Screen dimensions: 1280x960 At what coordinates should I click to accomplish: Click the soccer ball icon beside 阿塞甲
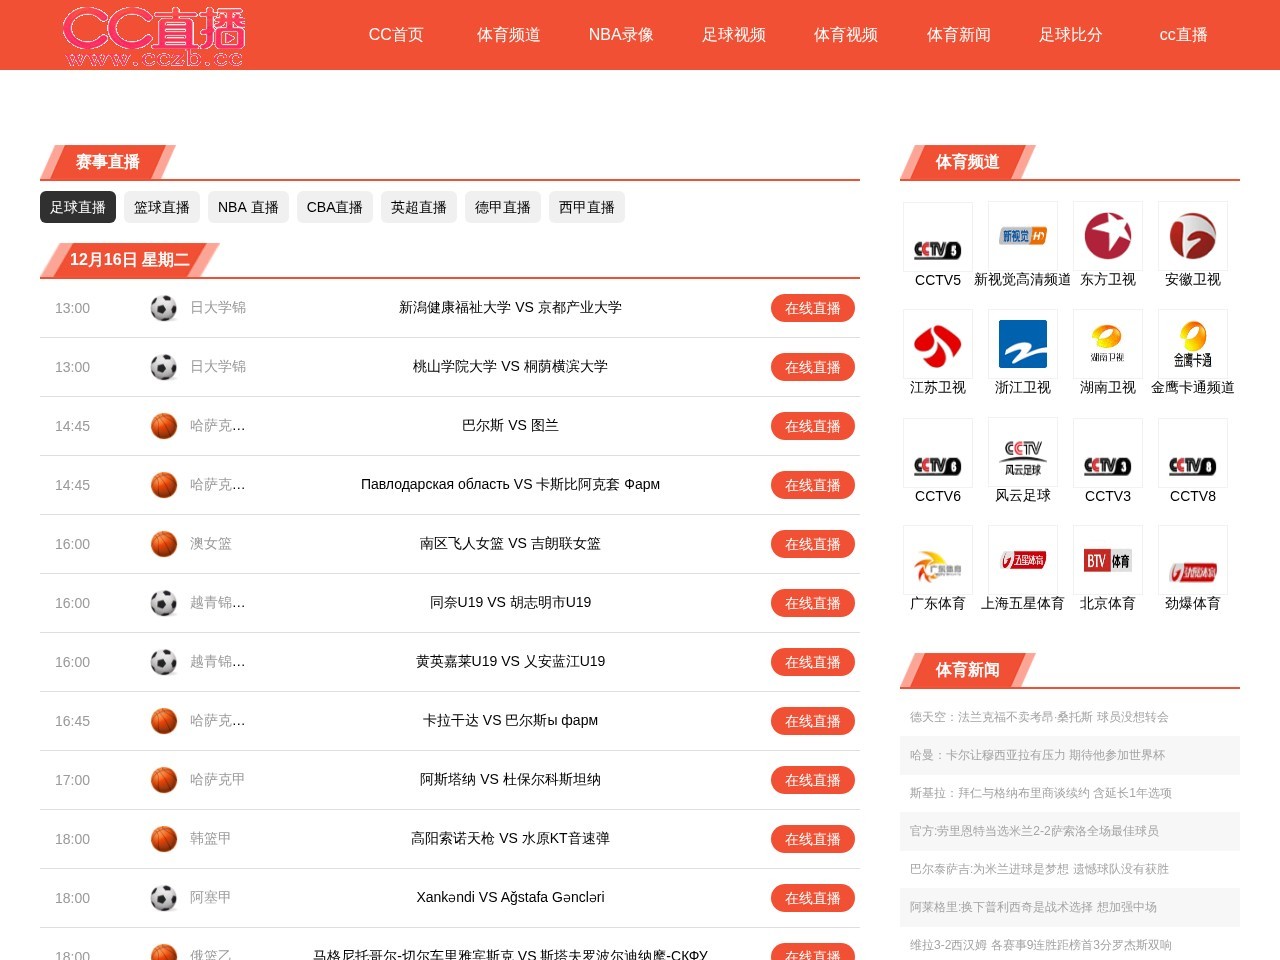click(x=164, y=898)
